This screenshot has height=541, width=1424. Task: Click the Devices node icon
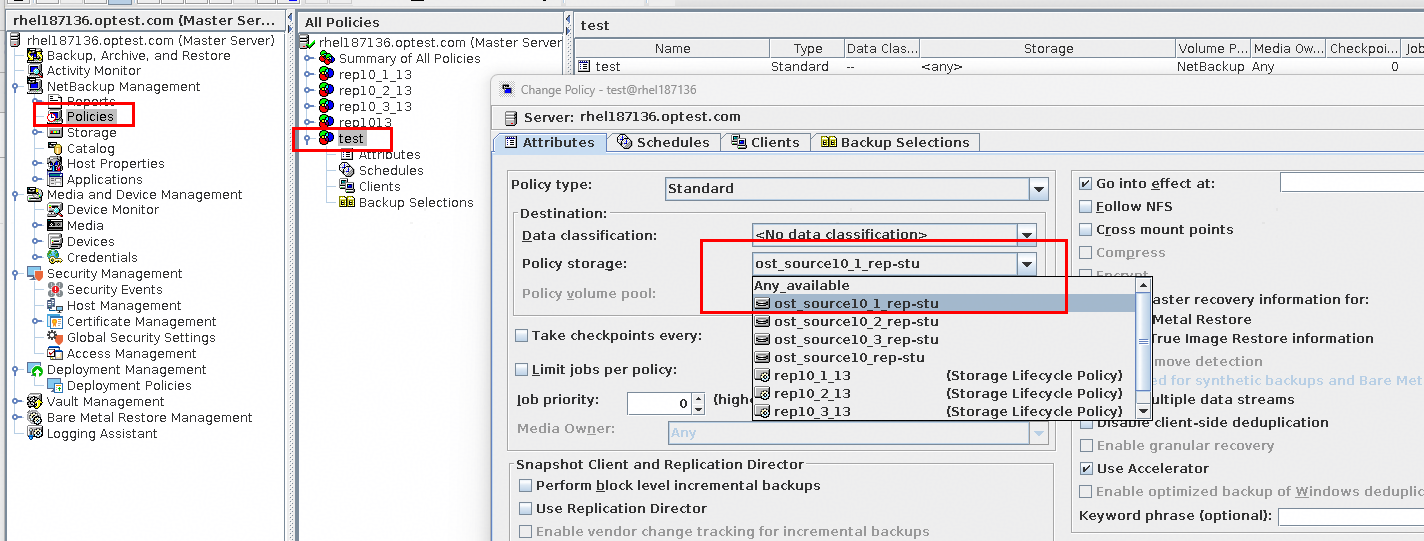(x=55, y=242)
